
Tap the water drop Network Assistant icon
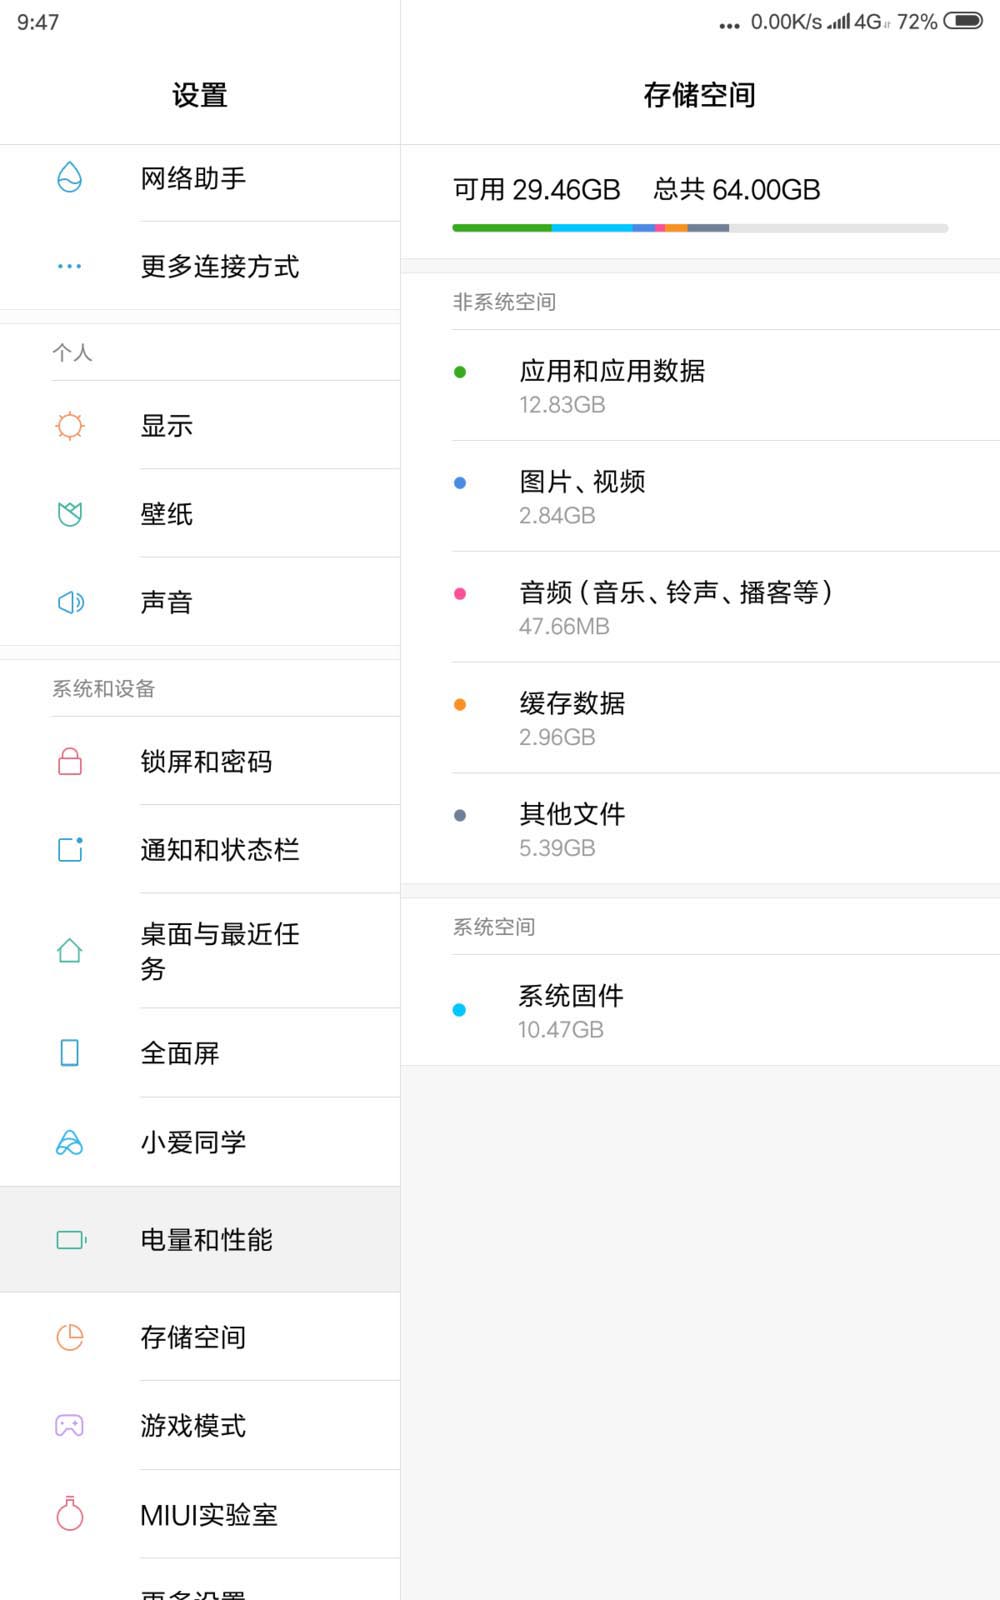(70, 178)
